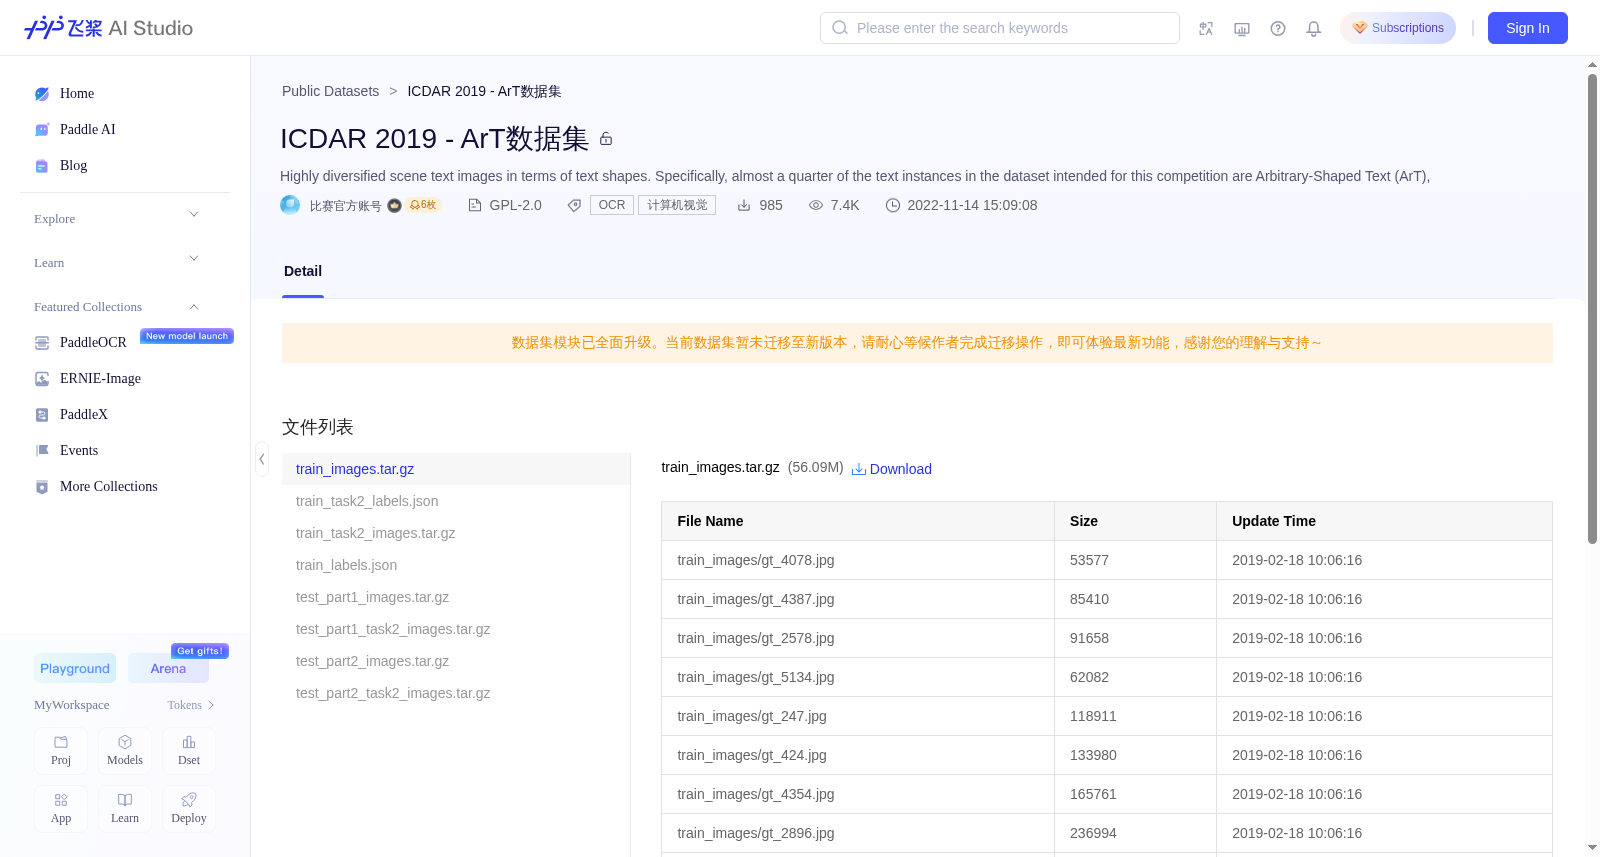1600x857 pixels.
Task: Open the Subscriptions button
Action: tap(1398, 28)
